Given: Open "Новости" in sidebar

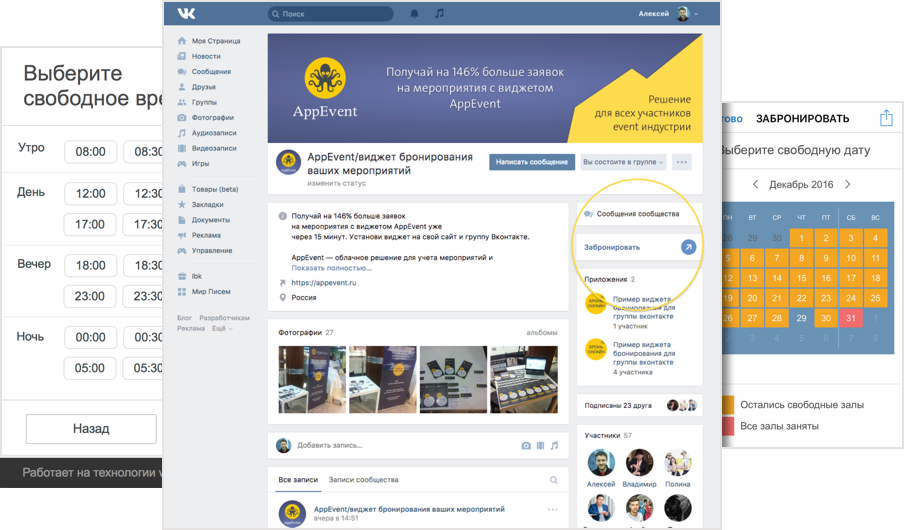Looking at the screenshot, I should (x=206, y=57).
